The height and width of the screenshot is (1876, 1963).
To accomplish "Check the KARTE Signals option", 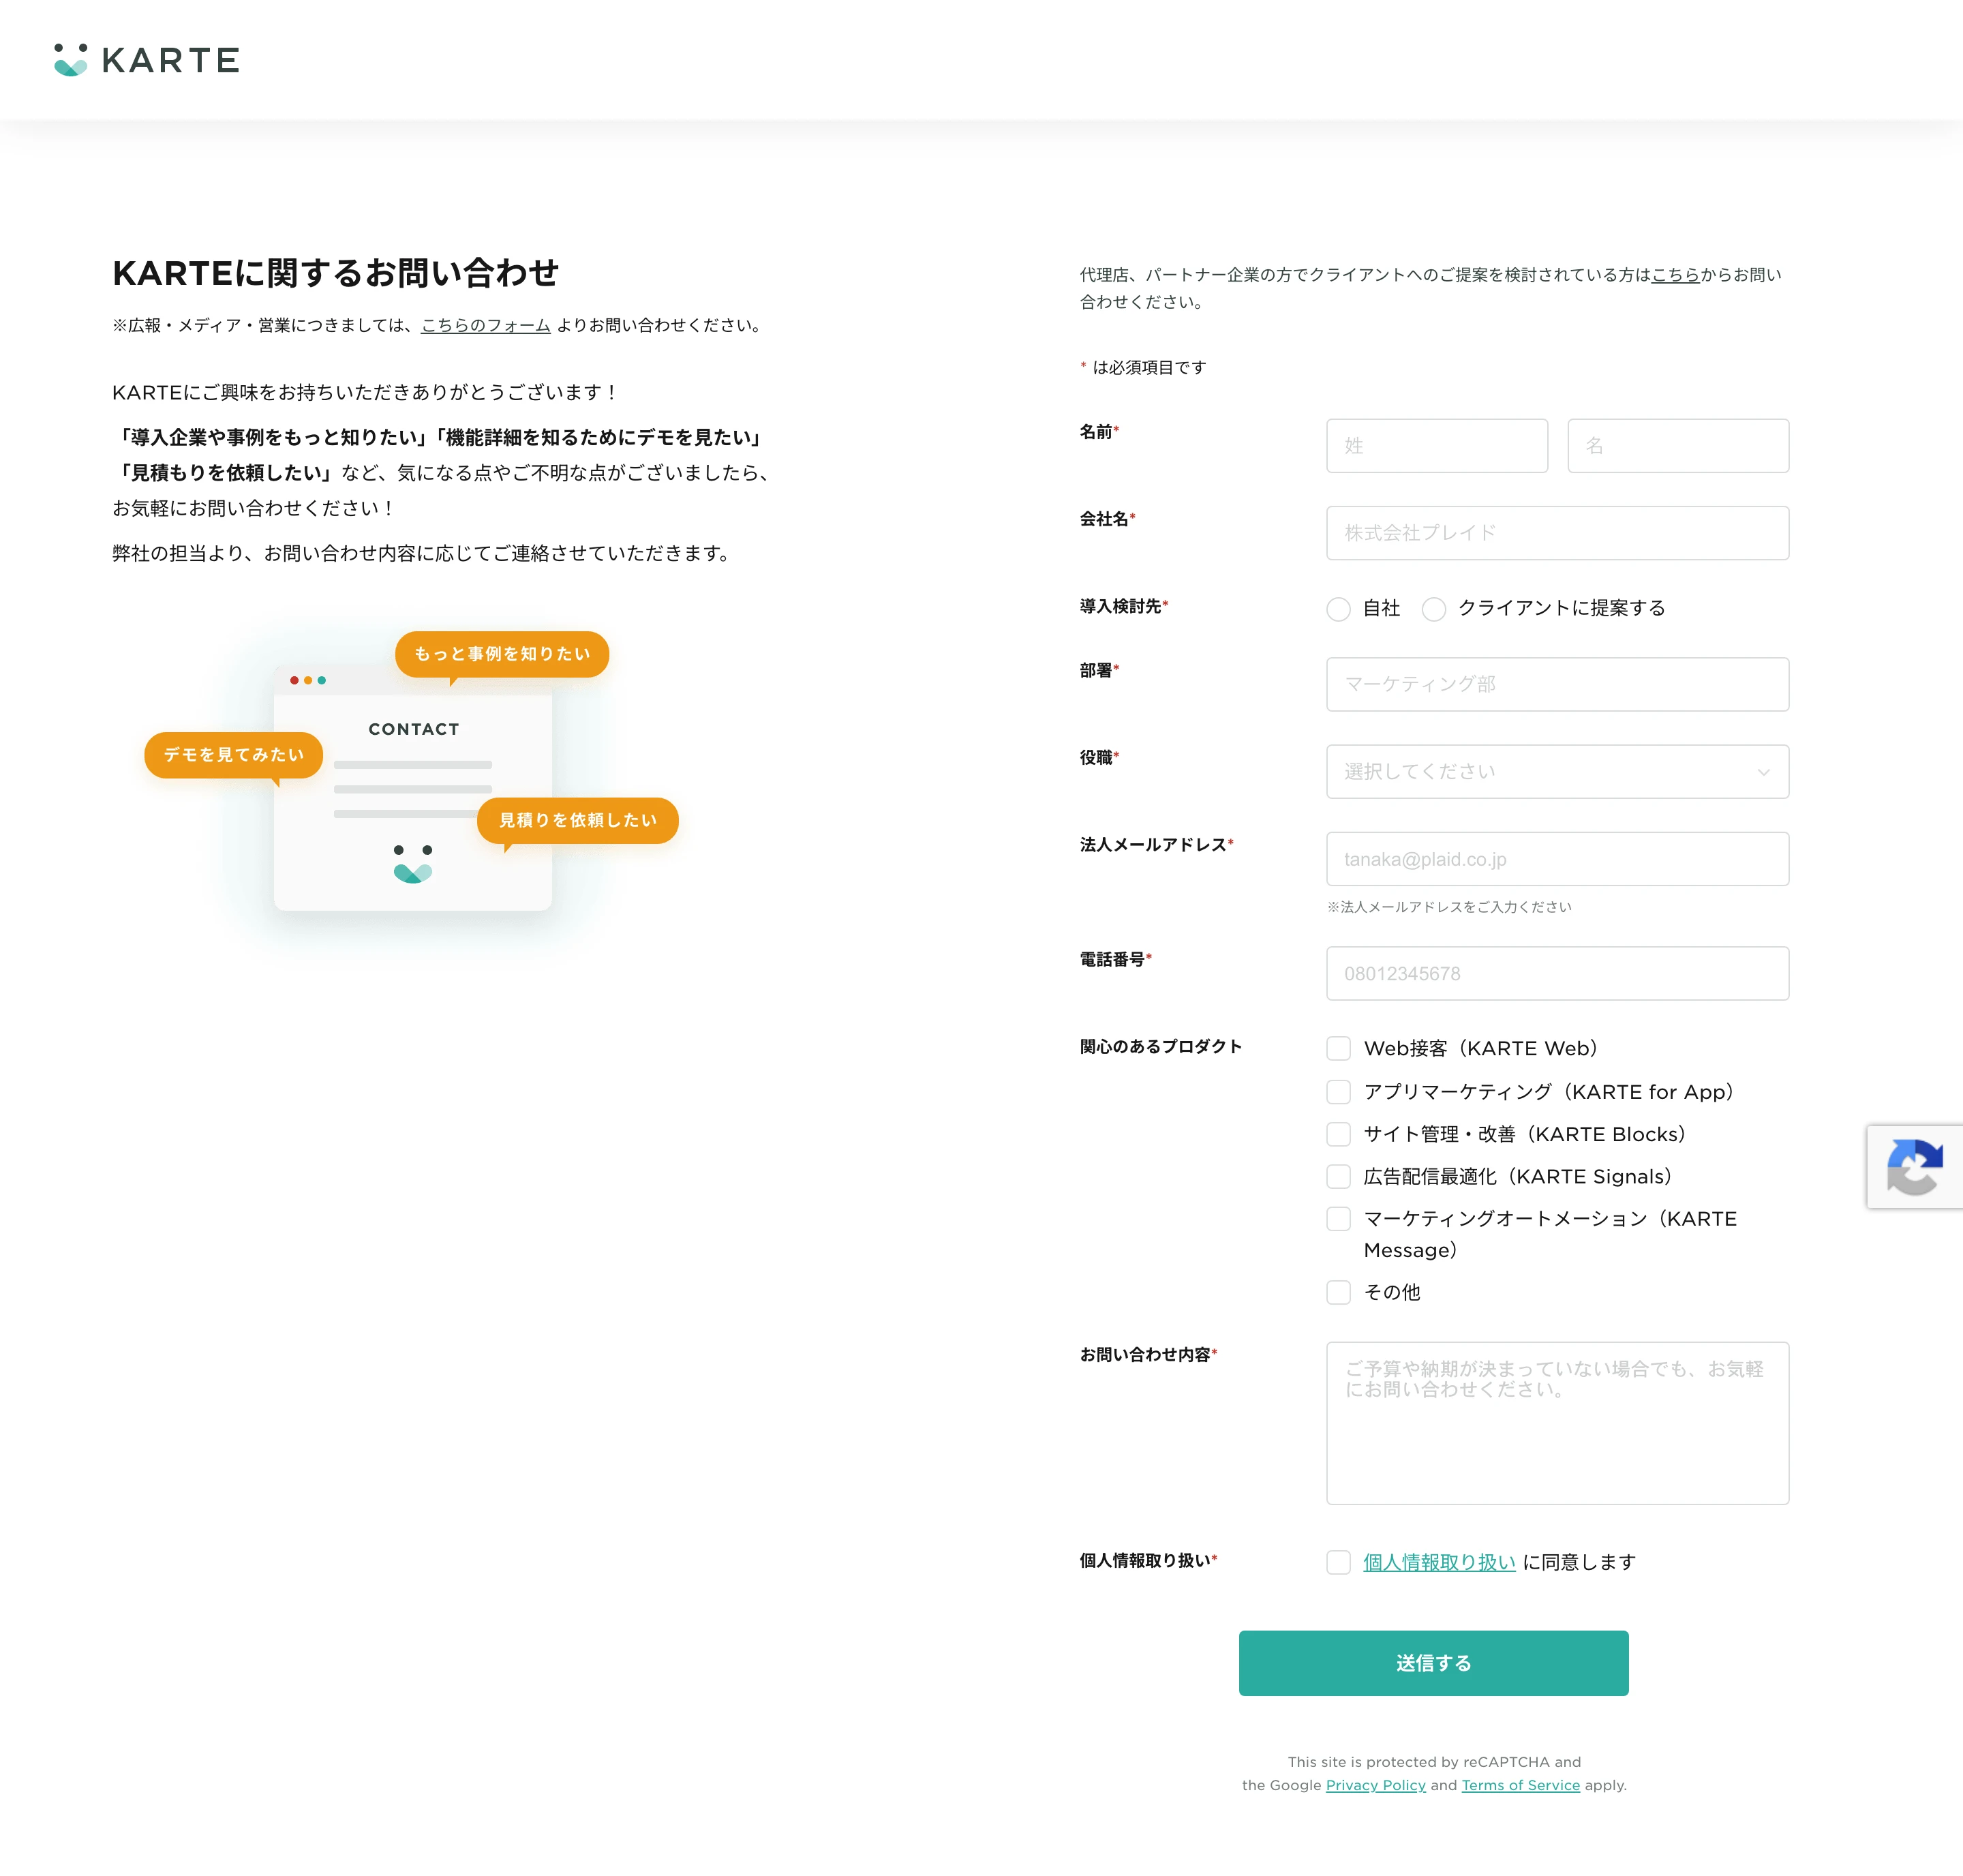I will pos(1338,1176).
